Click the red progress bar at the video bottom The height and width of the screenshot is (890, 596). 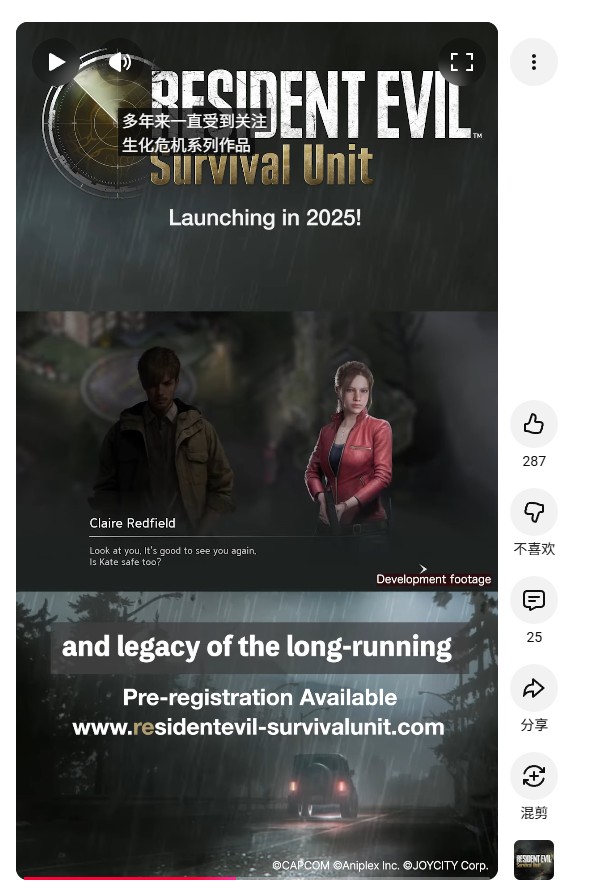(129, 878)
